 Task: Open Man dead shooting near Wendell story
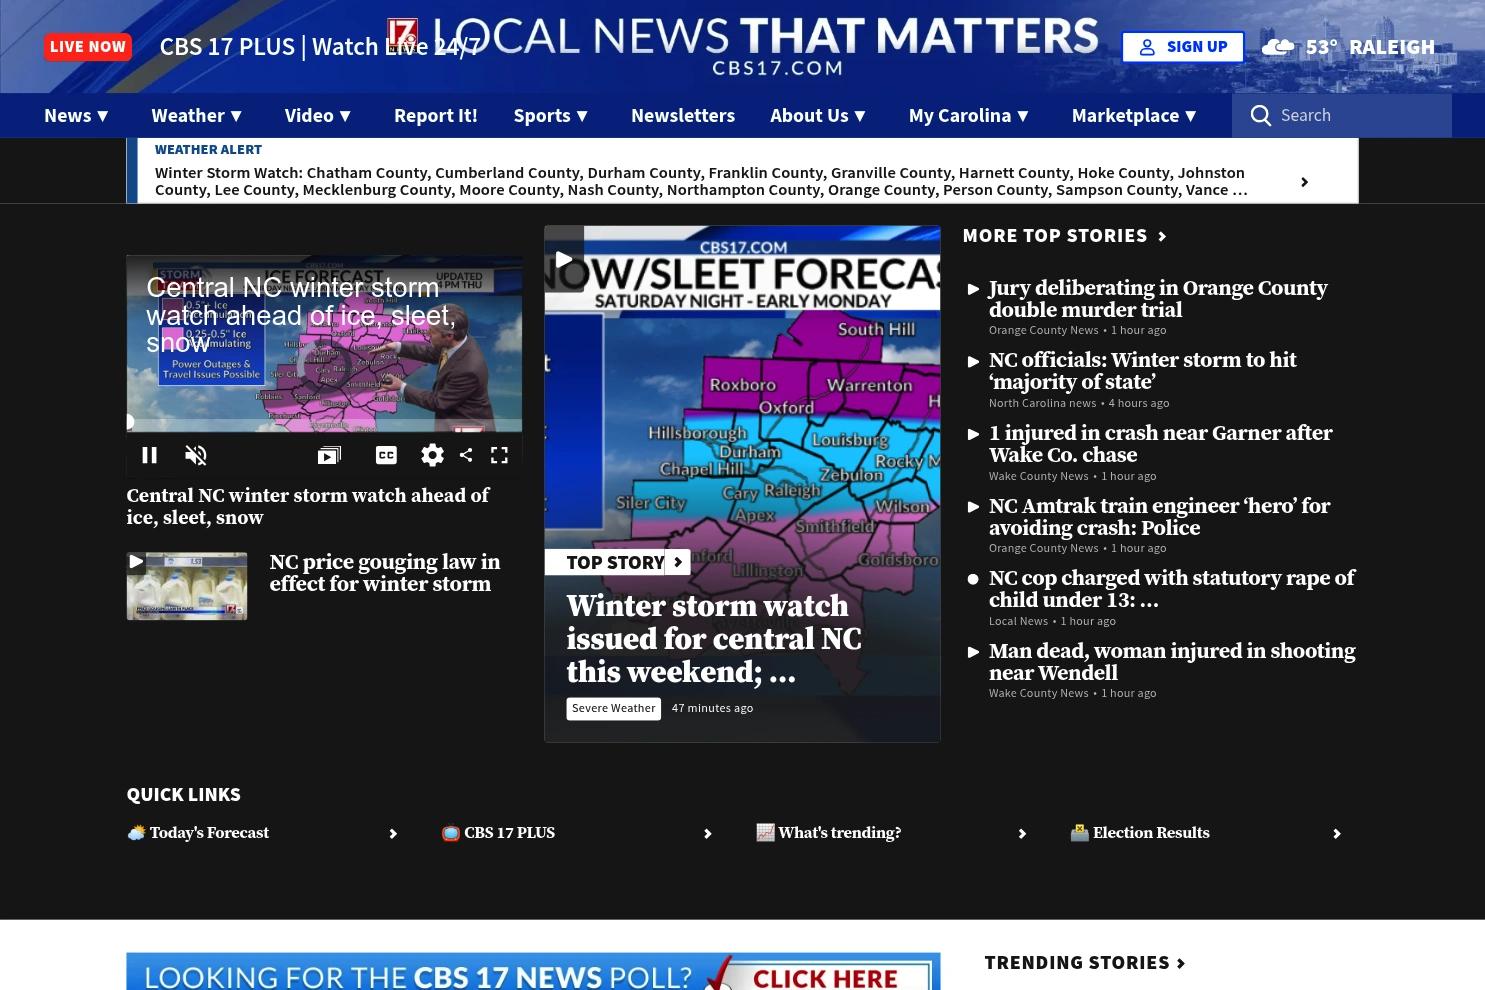[1172, 662]
